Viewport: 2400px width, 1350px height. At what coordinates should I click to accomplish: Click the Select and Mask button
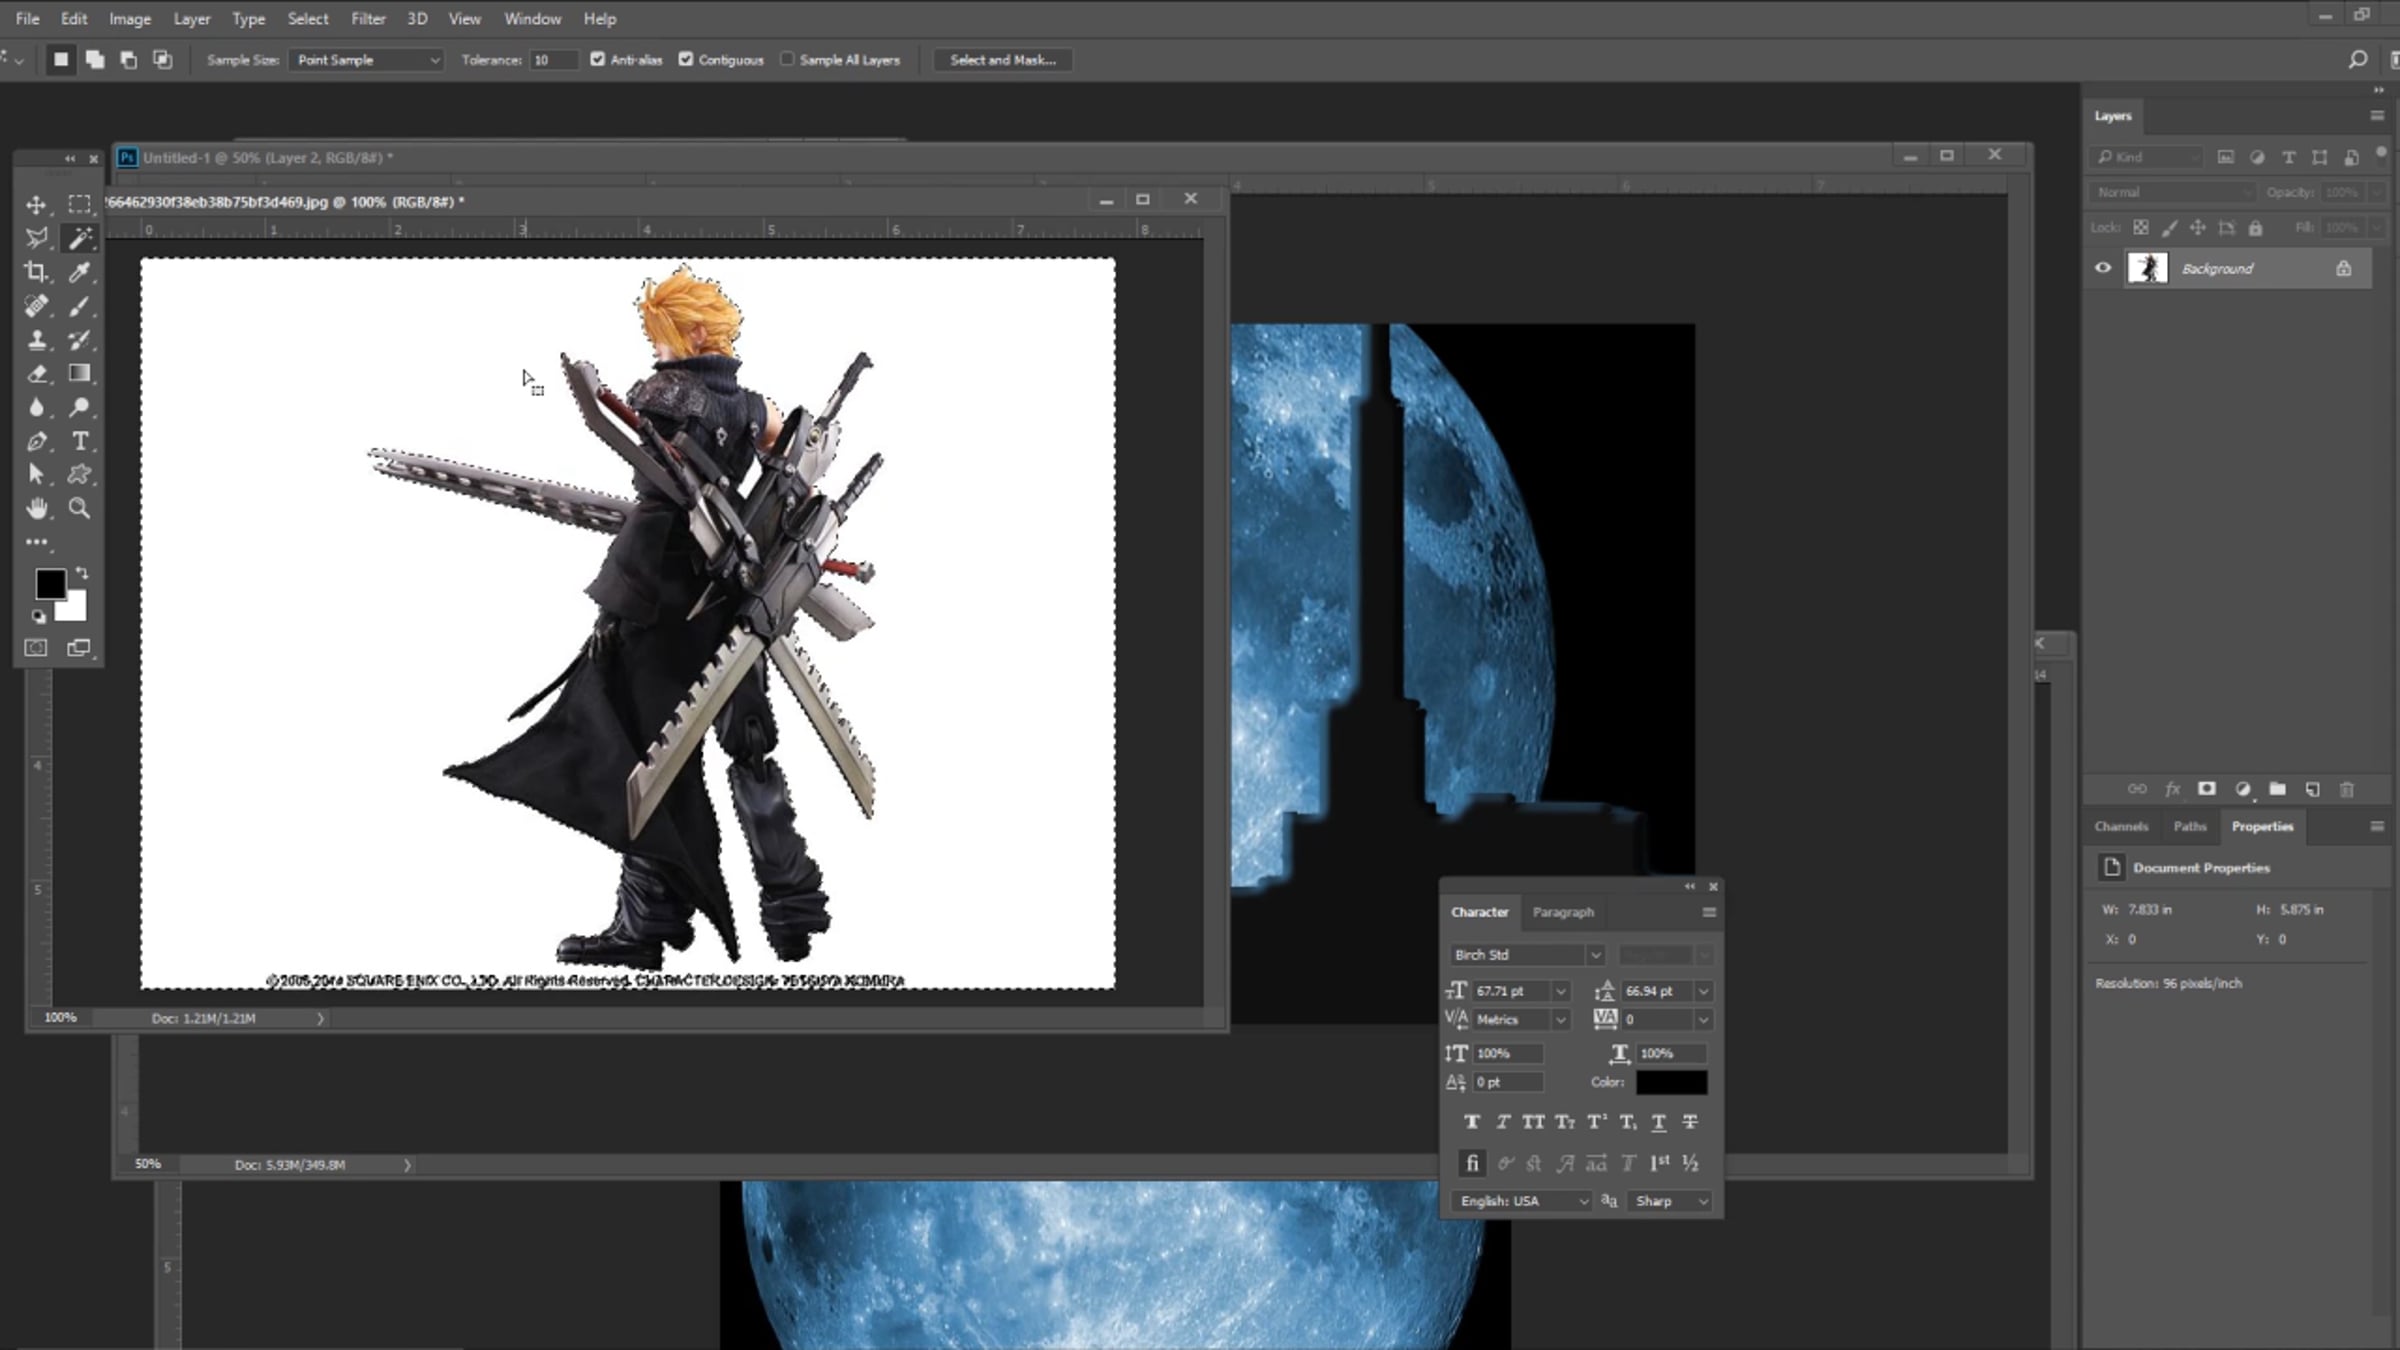point(1002,60)
